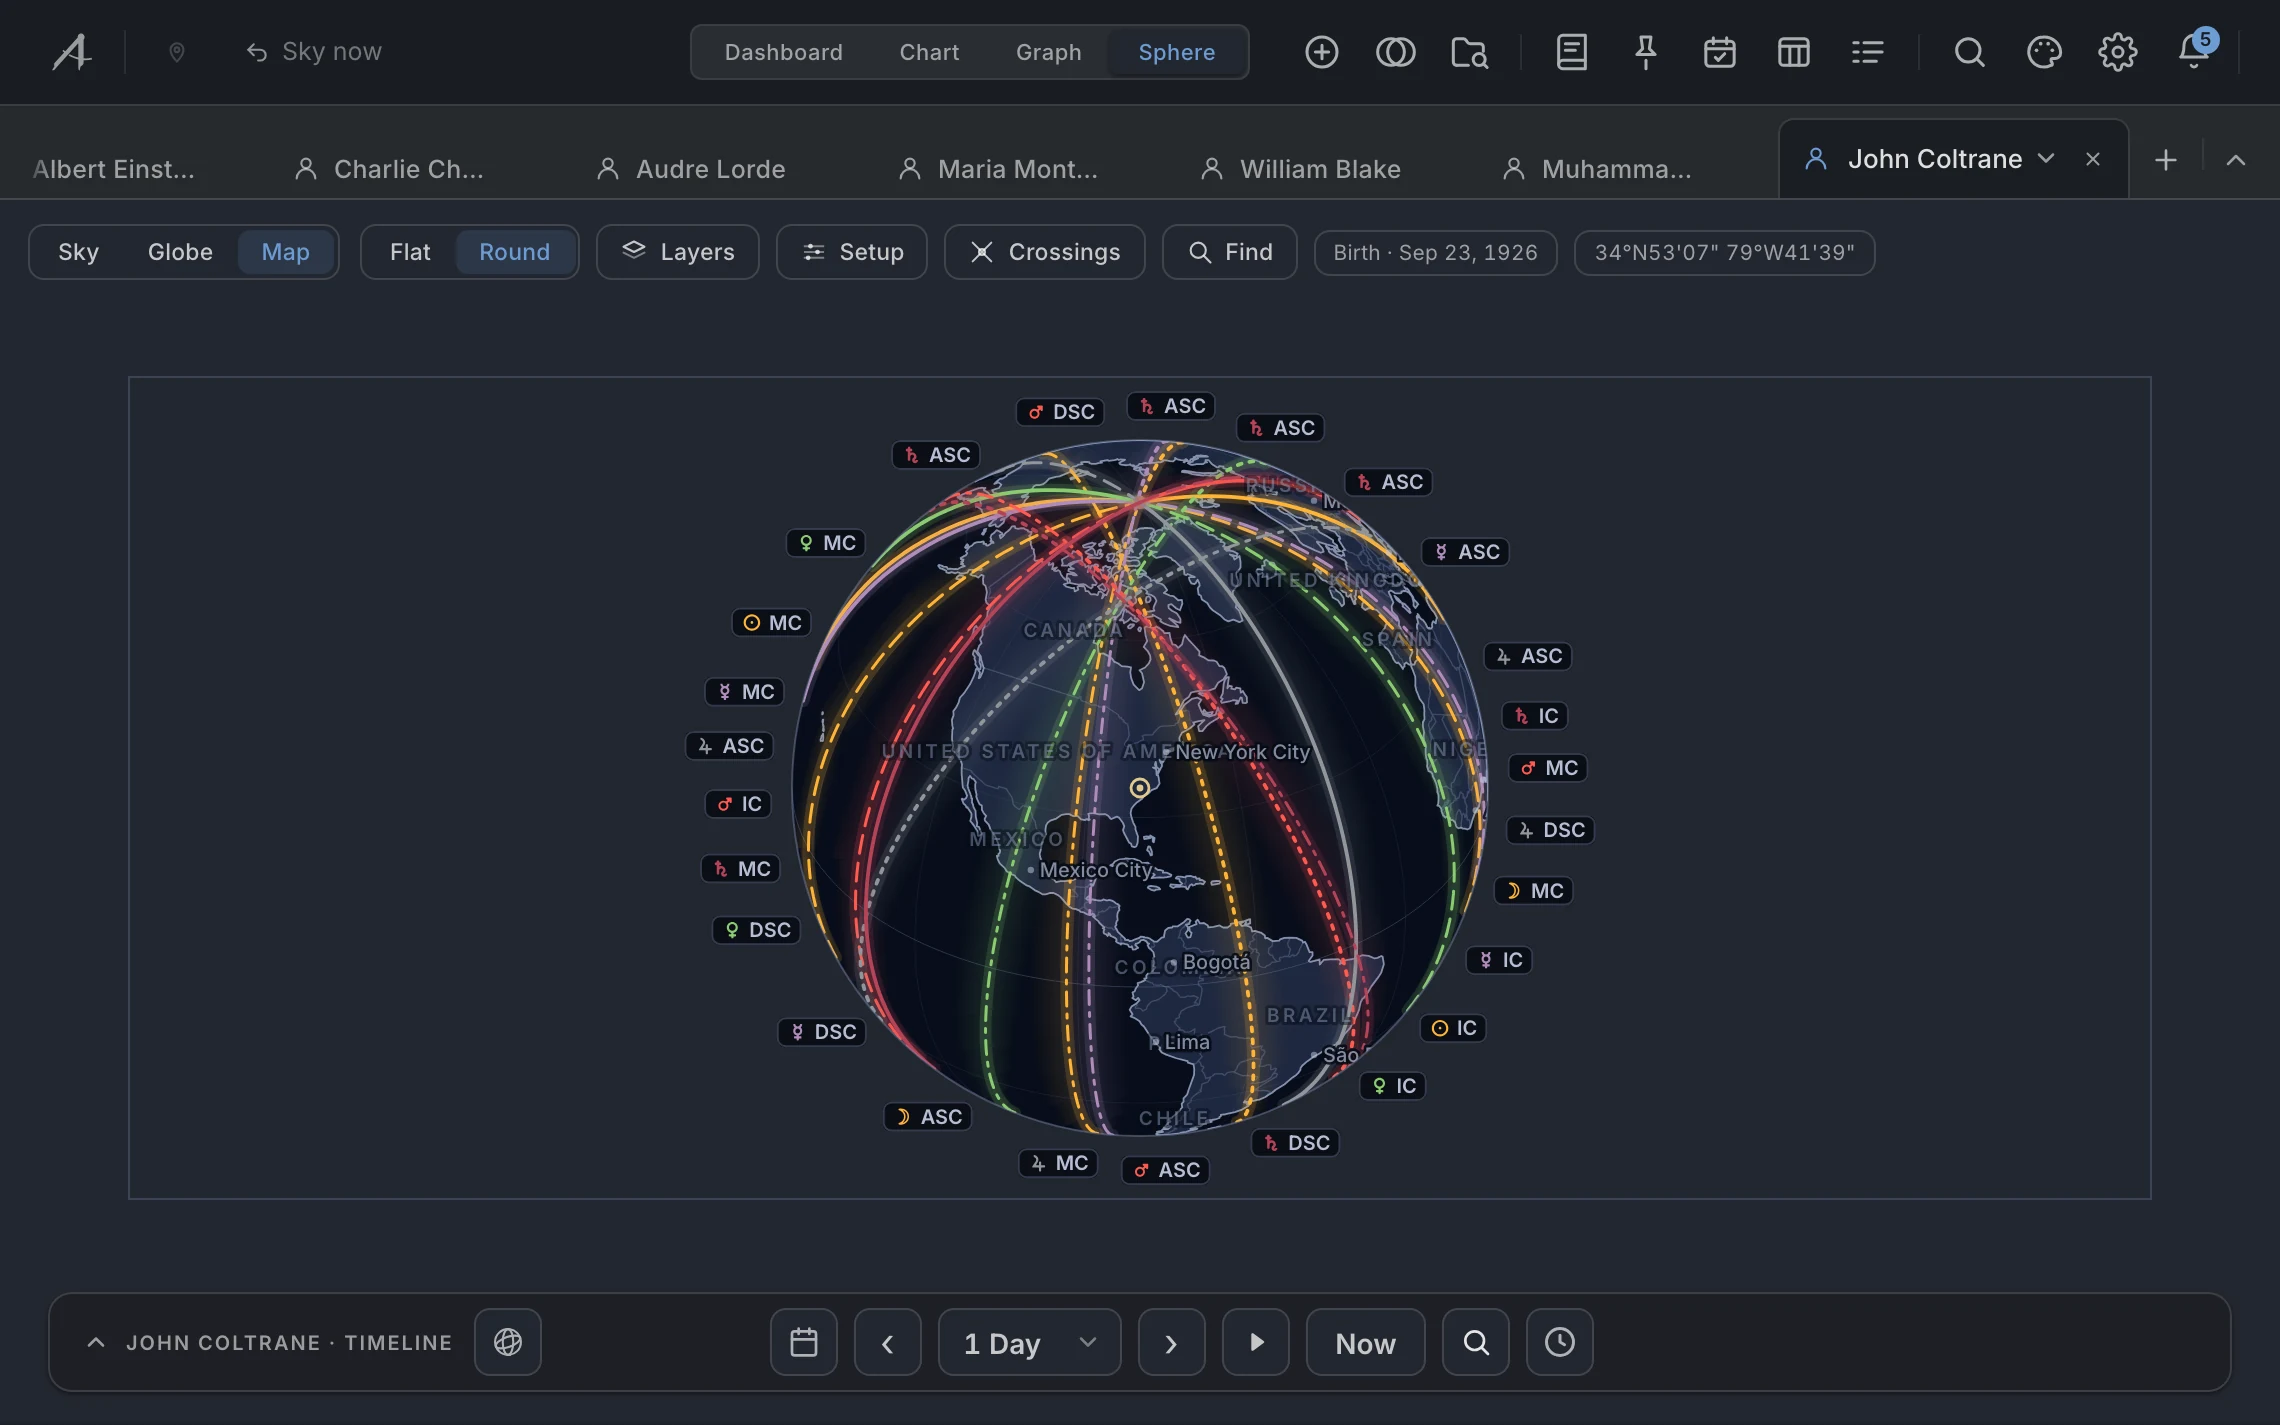Collapse the John Coltrane timeline panel
2280x1425 pixels.
(x=96, y=1342)
